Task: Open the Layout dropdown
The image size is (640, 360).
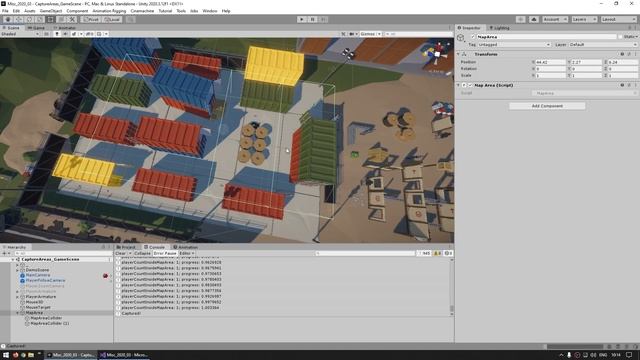Action: [618, 19]
